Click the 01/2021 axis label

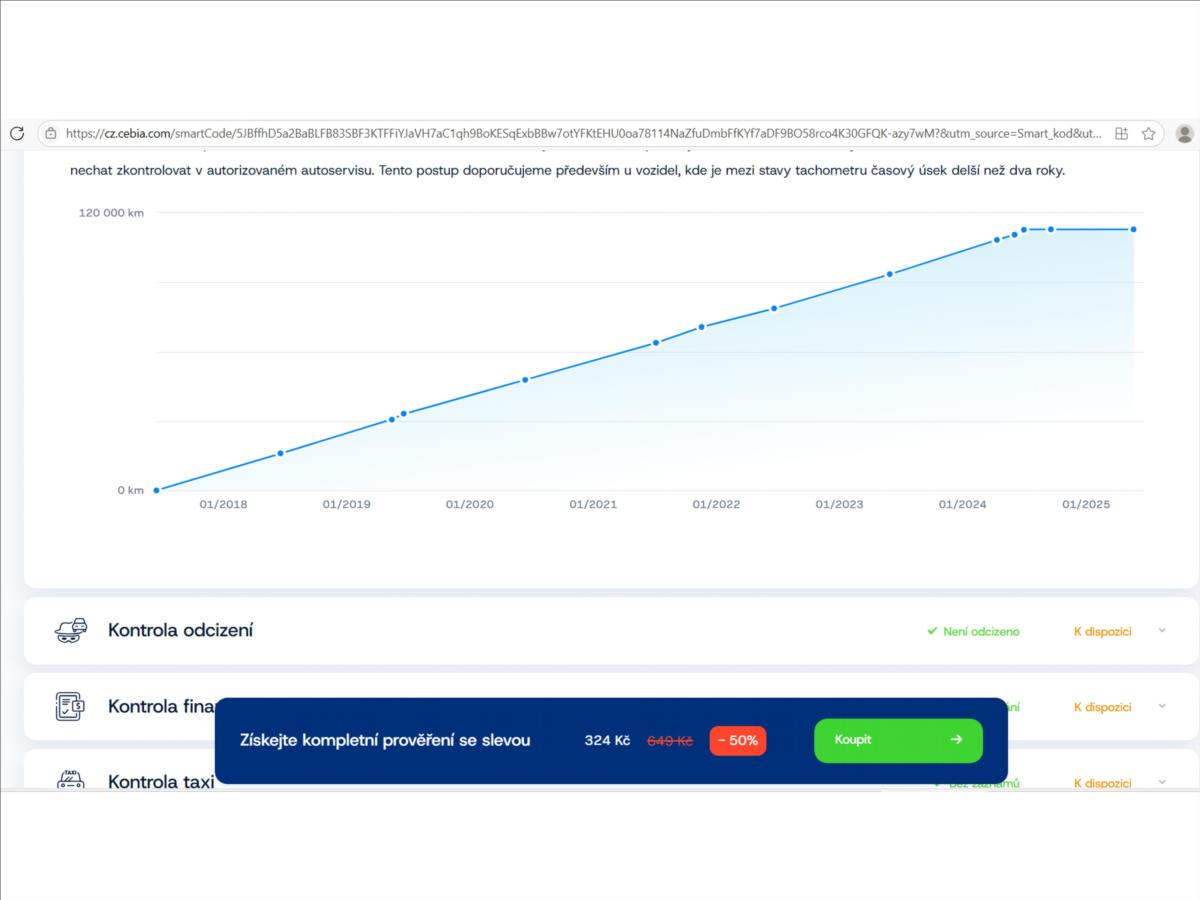(593, 504)
